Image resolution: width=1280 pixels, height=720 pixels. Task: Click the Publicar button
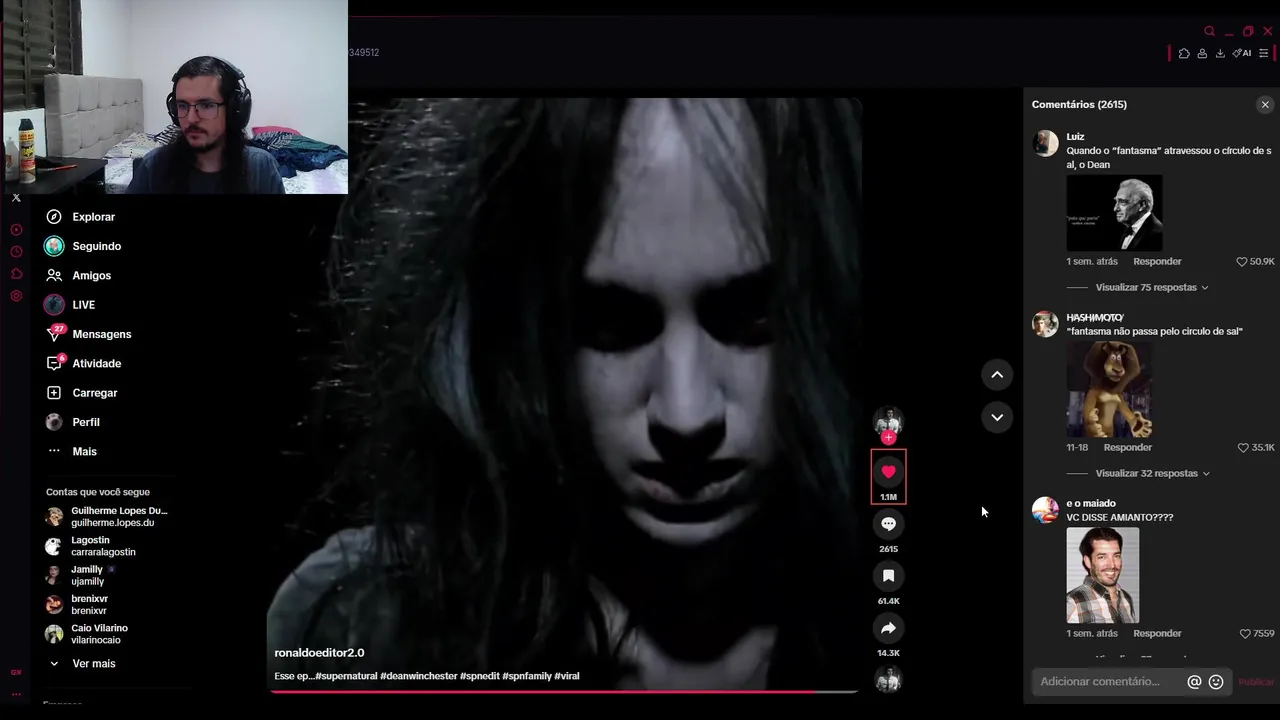tap(1256, 682)
